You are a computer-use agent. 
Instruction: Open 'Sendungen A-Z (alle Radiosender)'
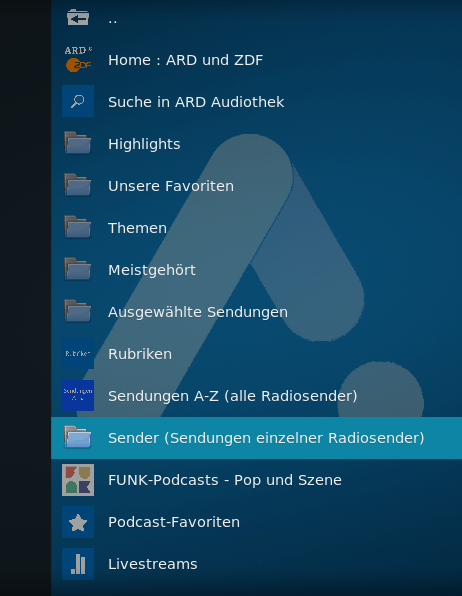[x=256, y=396]
